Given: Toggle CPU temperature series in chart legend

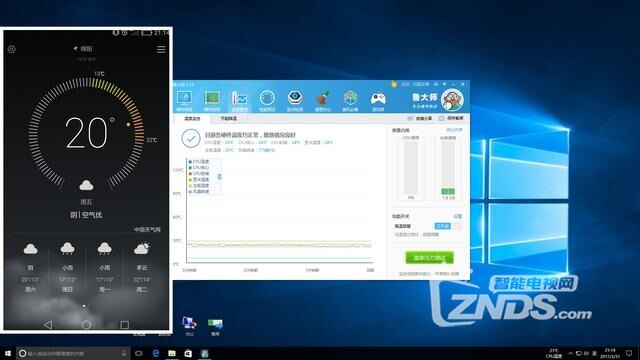Looking at the screenshot, I should tap(199, 162).
